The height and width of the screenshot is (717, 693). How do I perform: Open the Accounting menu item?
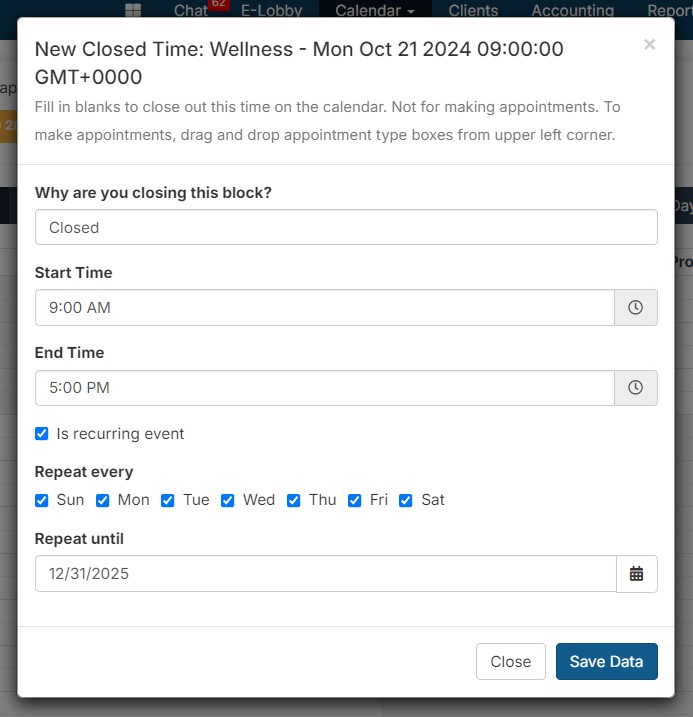572,11
